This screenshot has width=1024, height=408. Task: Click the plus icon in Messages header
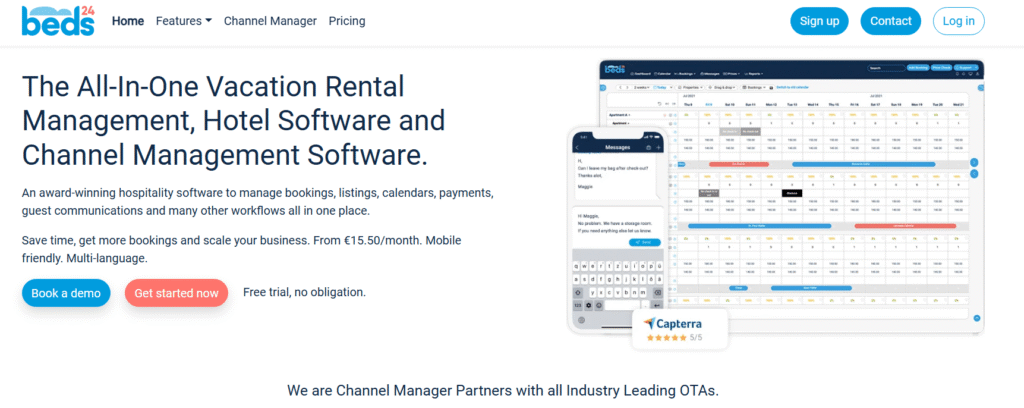pyautogui.click(x=659, y=147)
